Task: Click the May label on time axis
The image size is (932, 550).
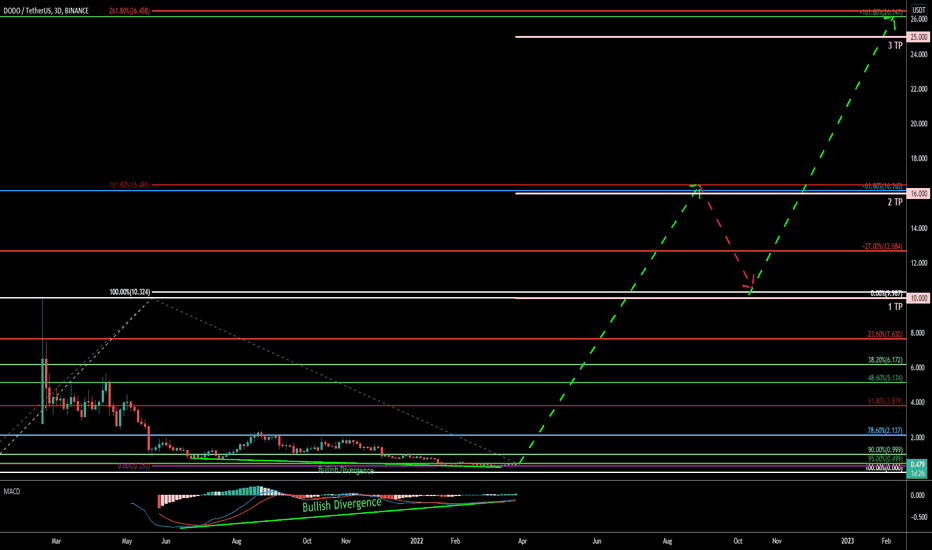Action: 127,541
